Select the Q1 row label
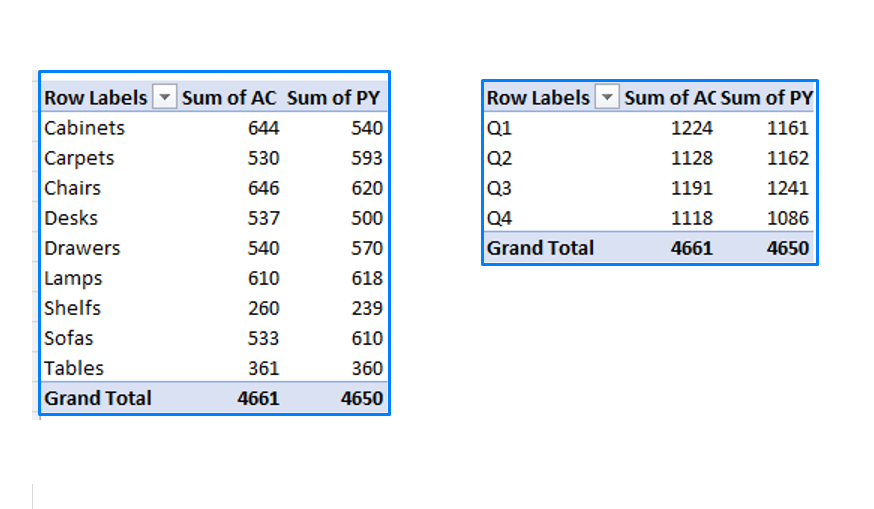Viewport: 874px width, 509px height. pos(499,128)
